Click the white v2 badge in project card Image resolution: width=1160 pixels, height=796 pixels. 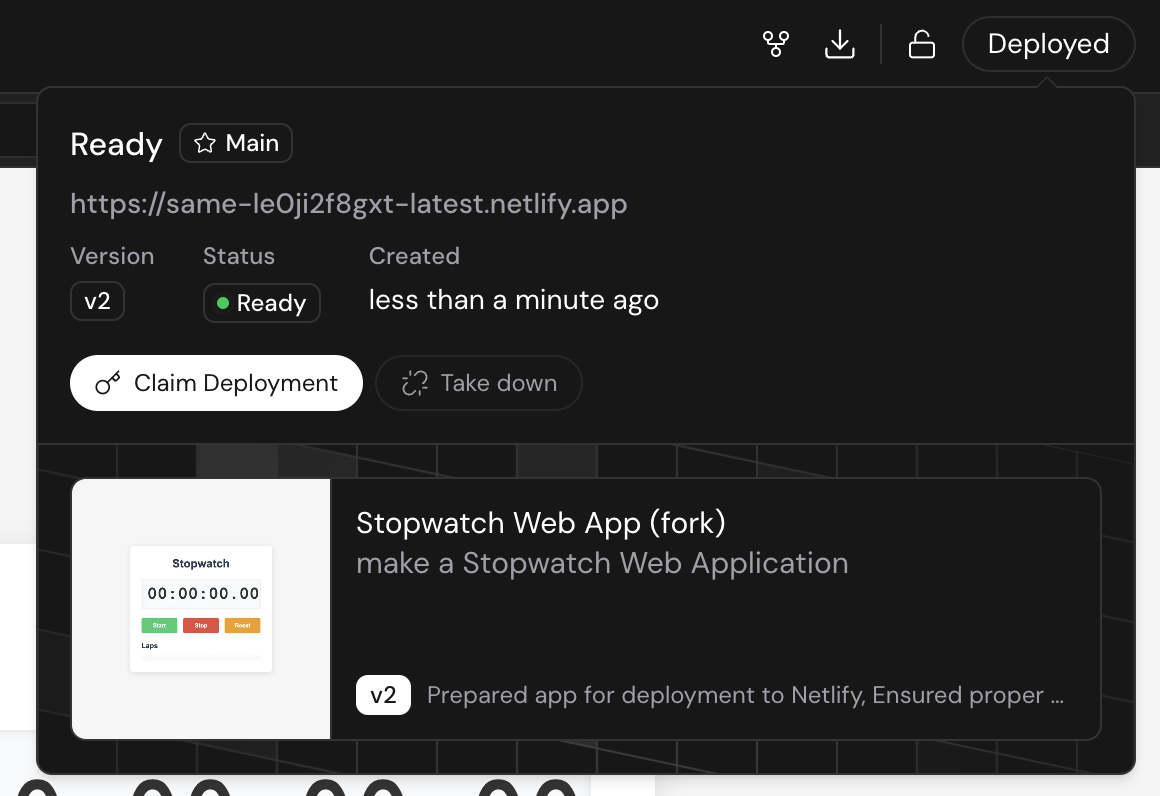click(383, 695)
